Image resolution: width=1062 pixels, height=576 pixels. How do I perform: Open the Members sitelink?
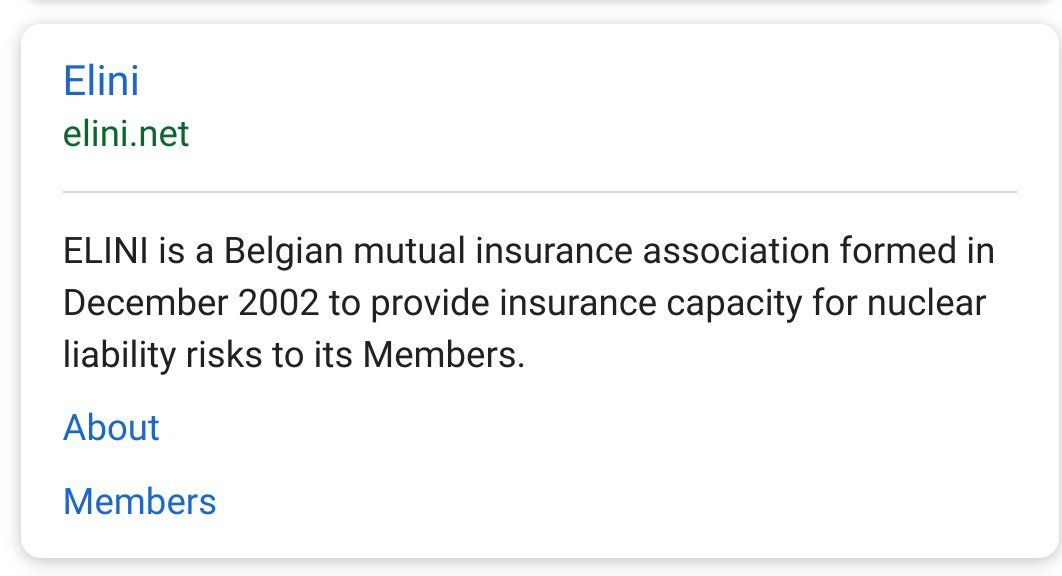pyautogui.click(x=140, y=501)
